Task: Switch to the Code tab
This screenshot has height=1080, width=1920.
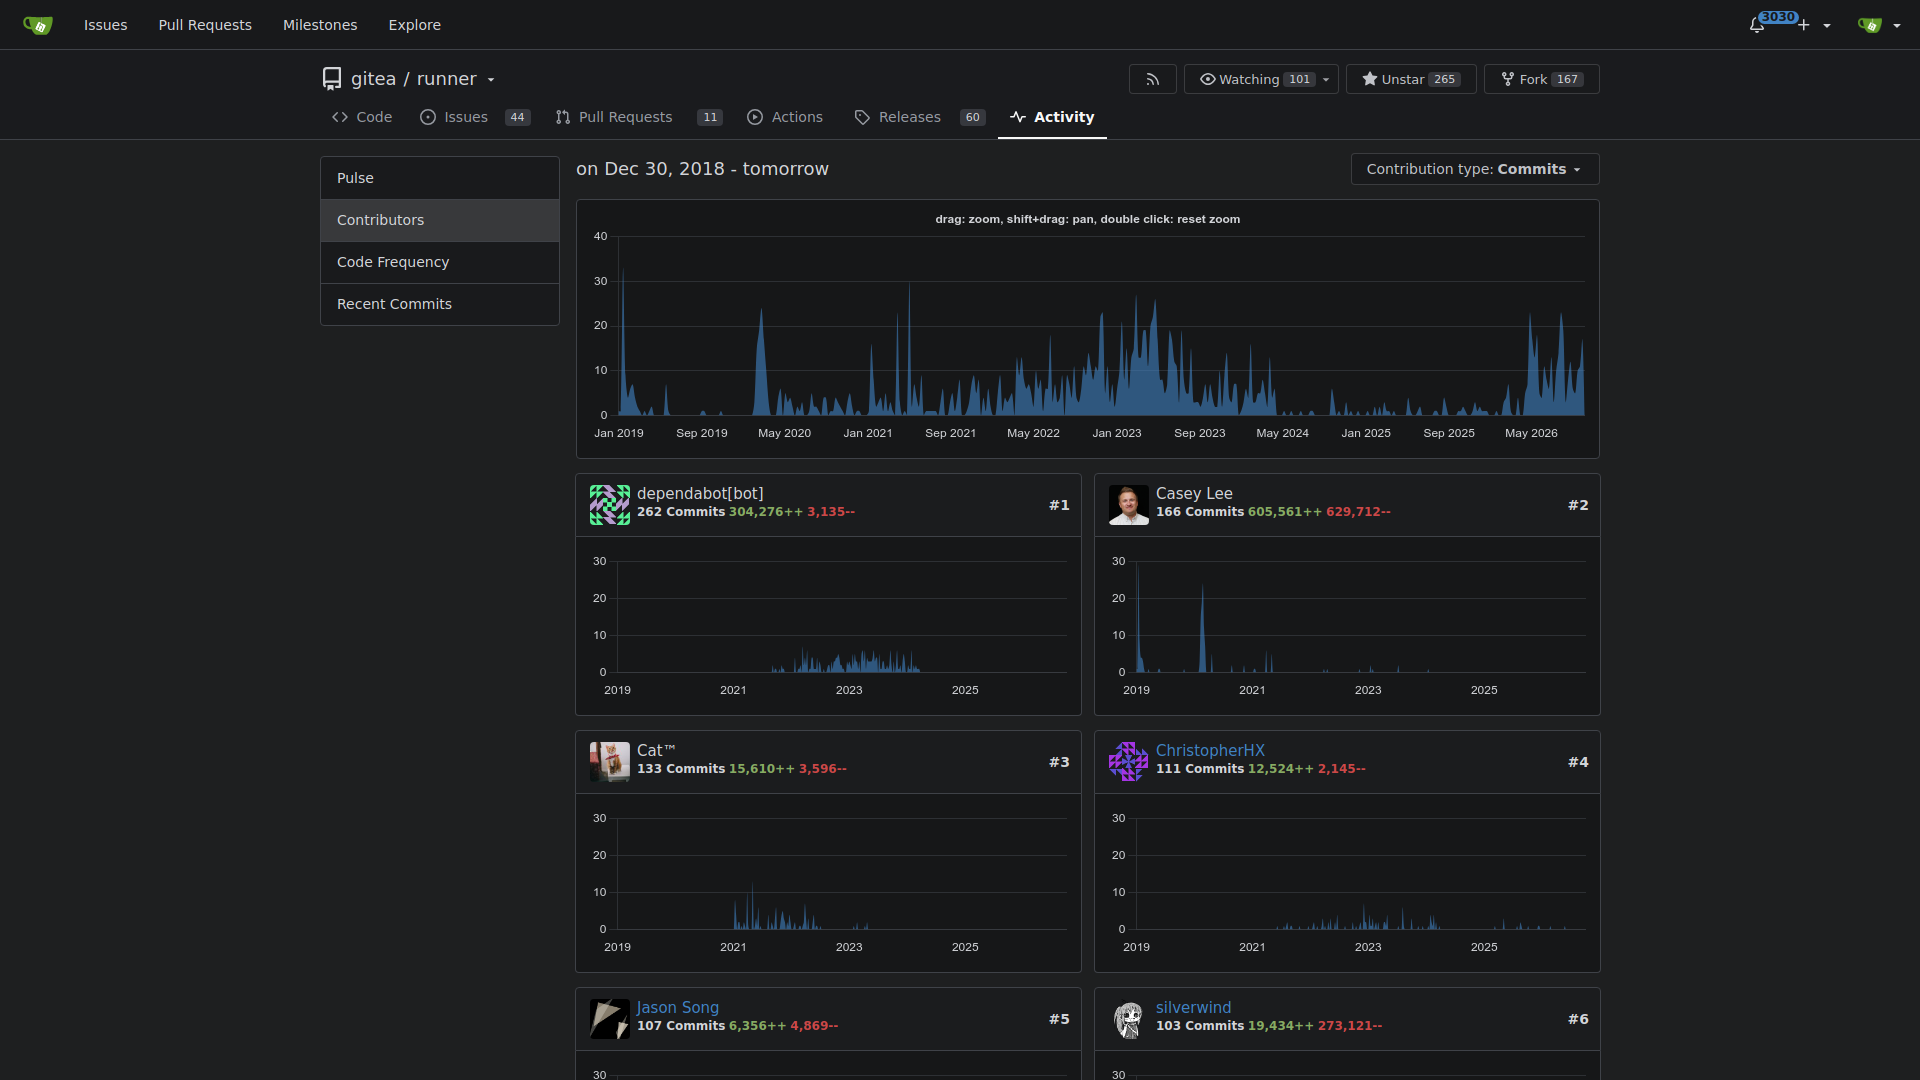Action: [362, 117]
